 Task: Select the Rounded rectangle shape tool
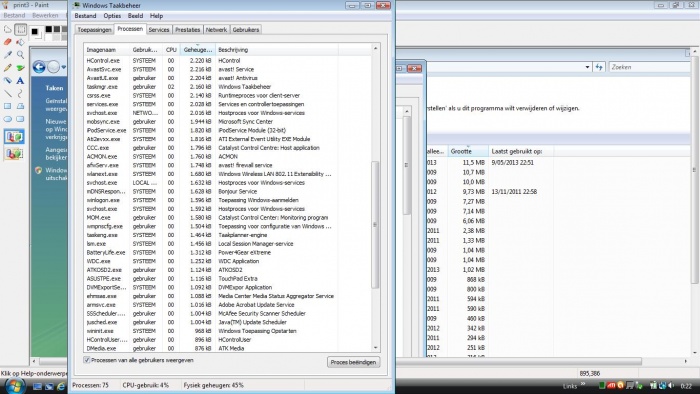click(20, 119)
